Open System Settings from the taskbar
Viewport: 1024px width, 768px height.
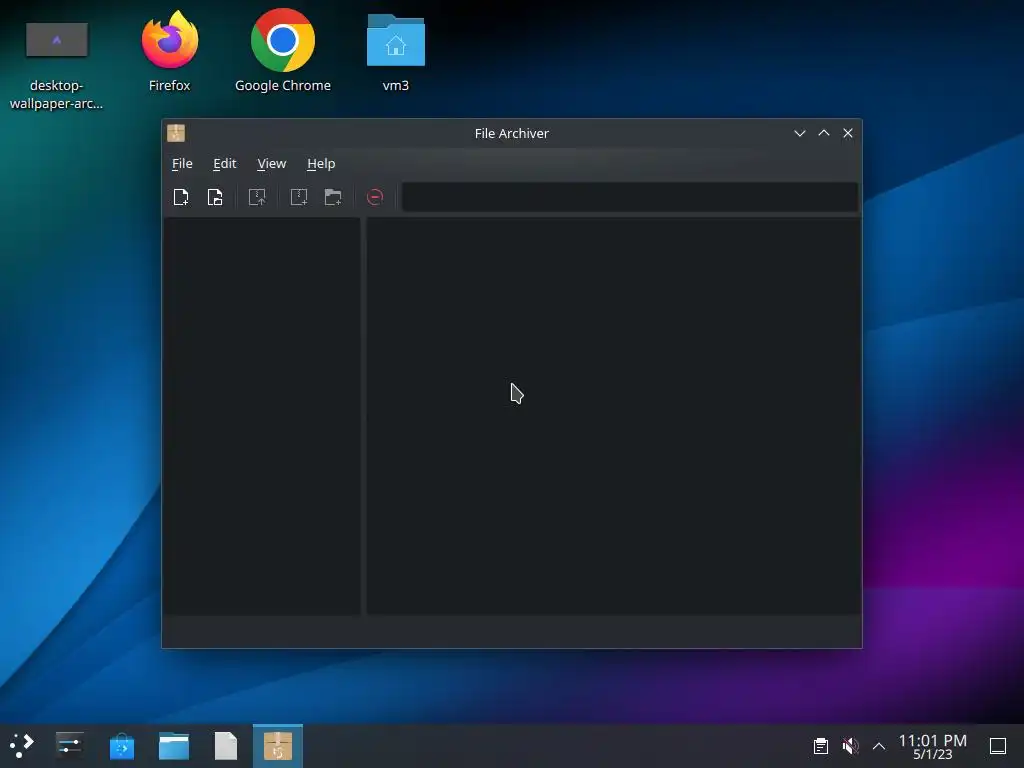[69, 745]
